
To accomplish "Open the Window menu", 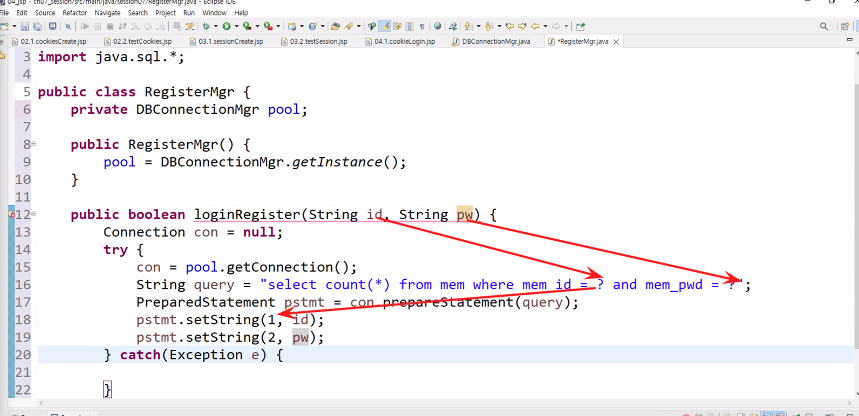I will [214, 12].
